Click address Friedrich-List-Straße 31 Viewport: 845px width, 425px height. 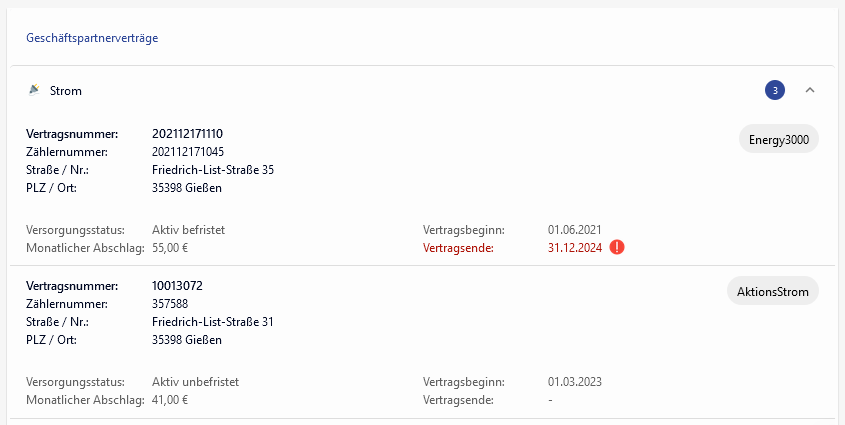tap(213, 322)
